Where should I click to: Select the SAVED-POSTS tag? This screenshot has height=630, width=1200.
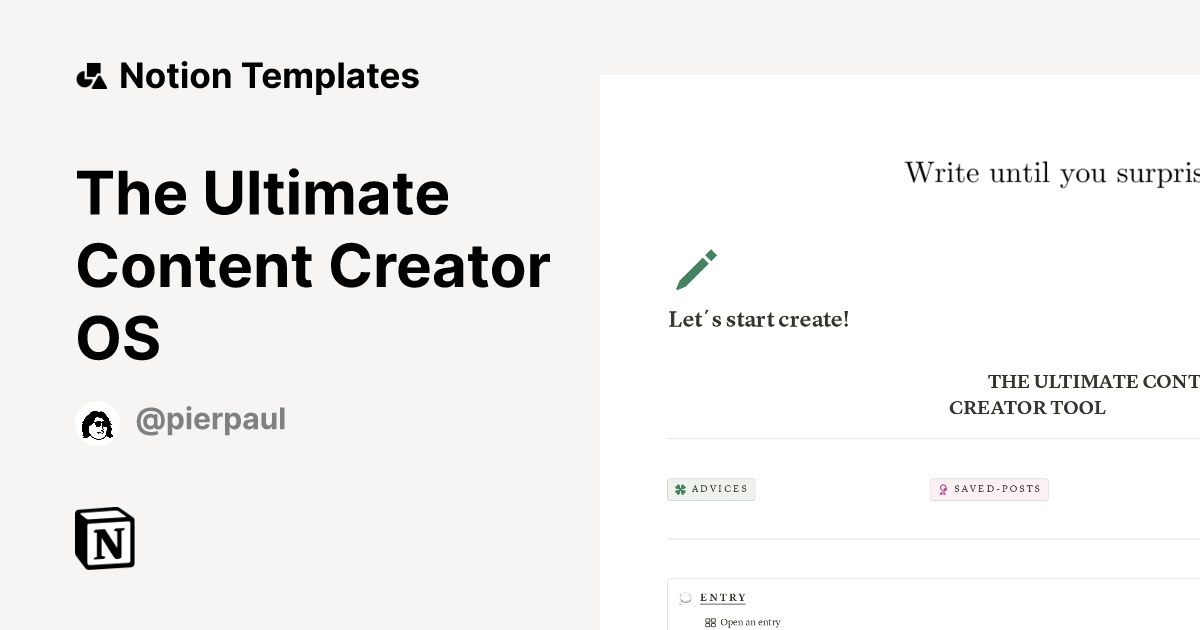tap(989, 489)
